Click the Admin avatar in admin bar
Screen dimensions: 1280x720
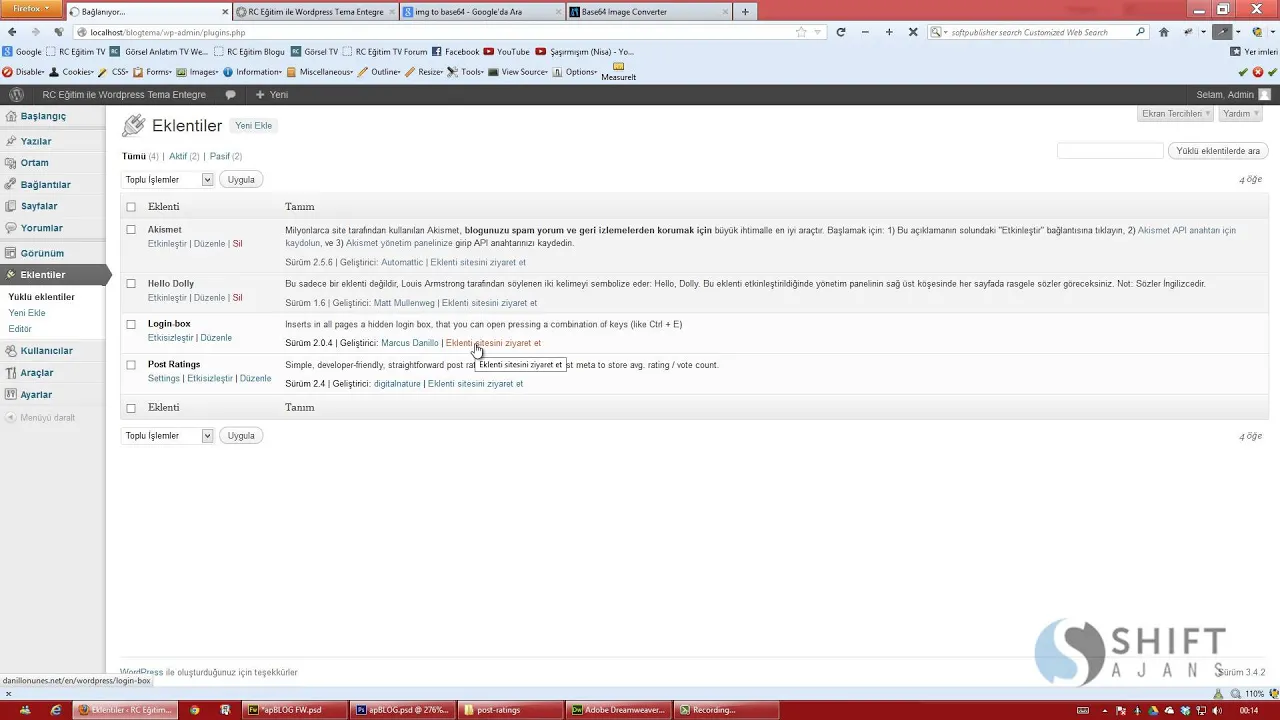pos(1265,95)
